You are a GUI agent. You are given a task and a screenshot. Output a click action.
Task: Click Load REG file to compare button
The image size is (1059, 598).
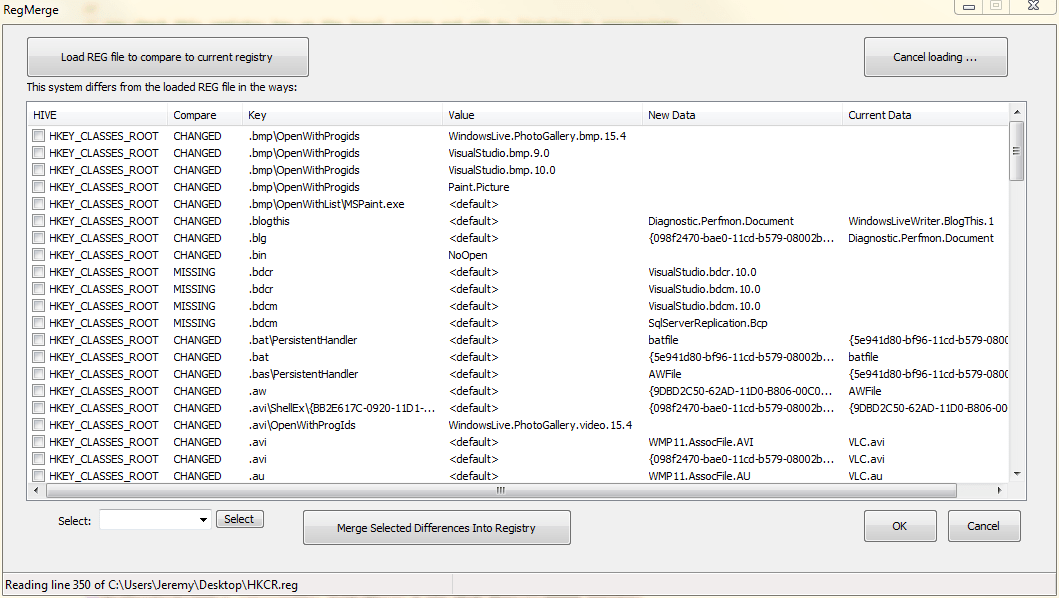click(x=167, y=56)
